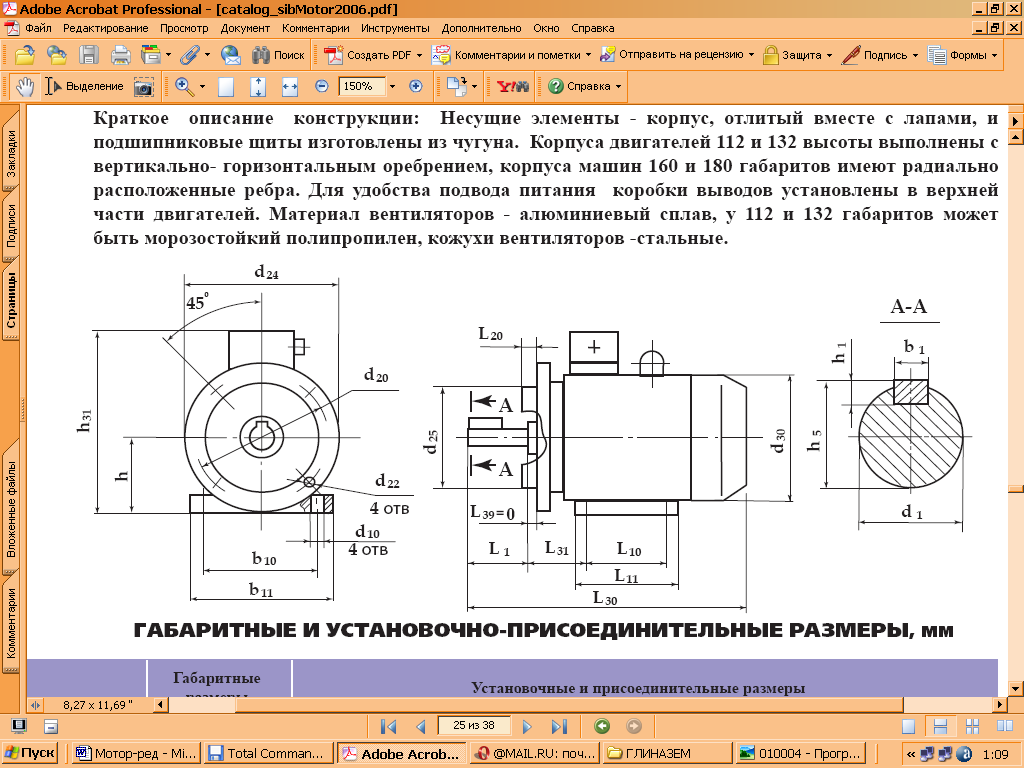This screenshot has width=1024, height=768.
Task: Open the Закладки side tab
Action: tap(11, 153)
